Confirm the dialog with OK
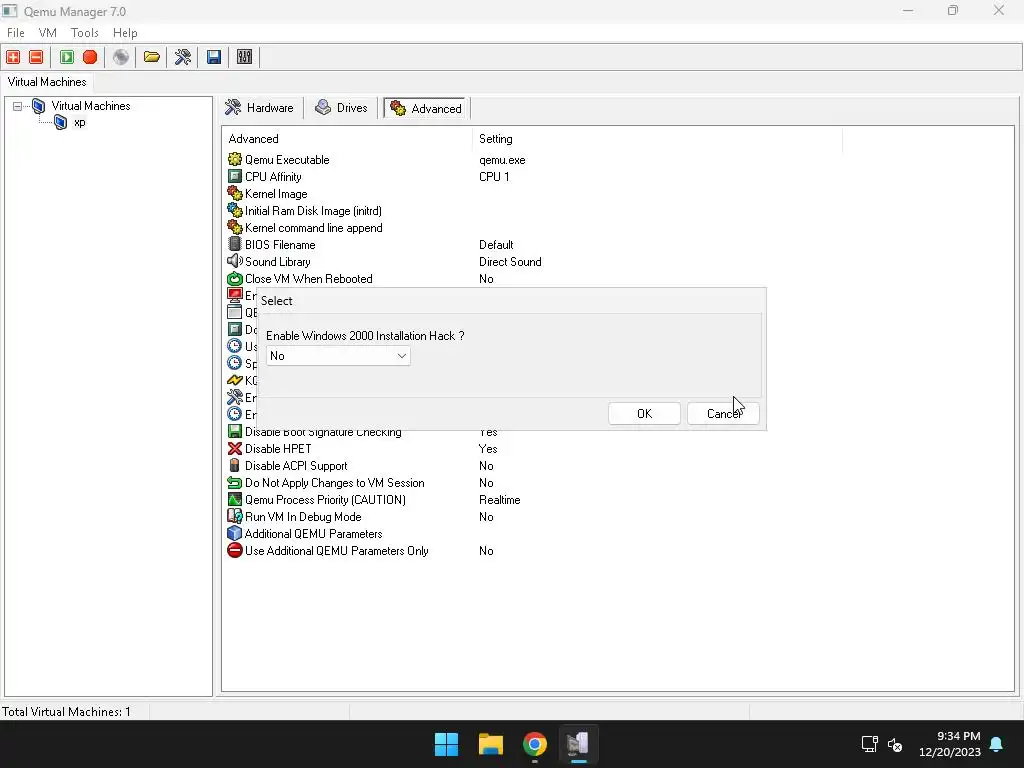 [x=644, y=413]
